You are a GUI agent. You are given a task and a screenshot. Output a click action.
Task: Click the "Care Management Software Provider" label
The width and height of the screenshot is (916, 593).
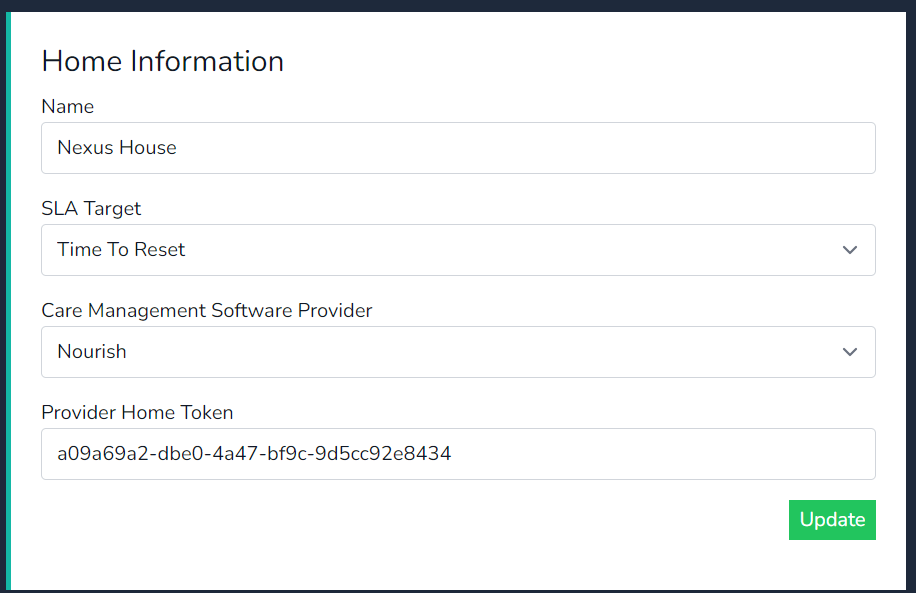(207, 311)
